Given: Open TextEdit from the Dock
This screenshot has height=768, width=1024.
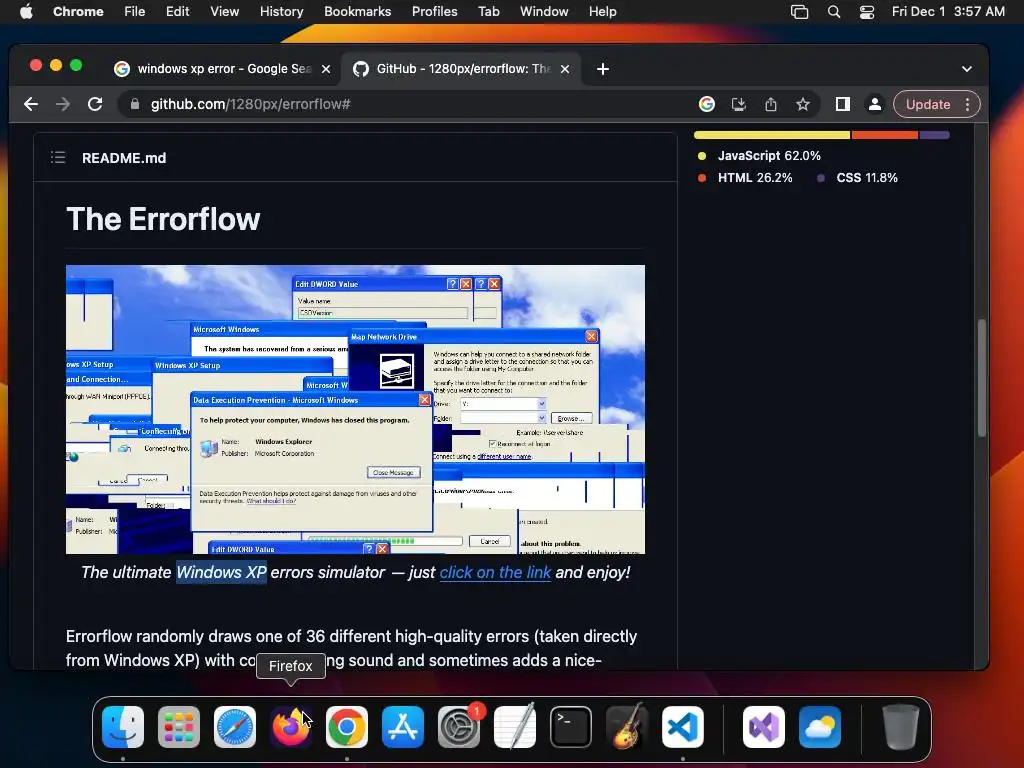Looking at the screenshot, I should pyautogui.click(x=515, y=726).
